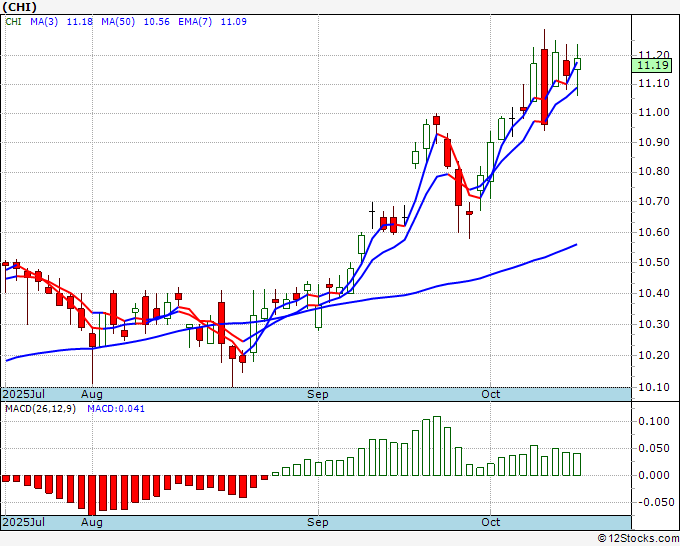Click the EMA(7) legend label
This screenshot has width=680, height=546.
tap(195, 21)
